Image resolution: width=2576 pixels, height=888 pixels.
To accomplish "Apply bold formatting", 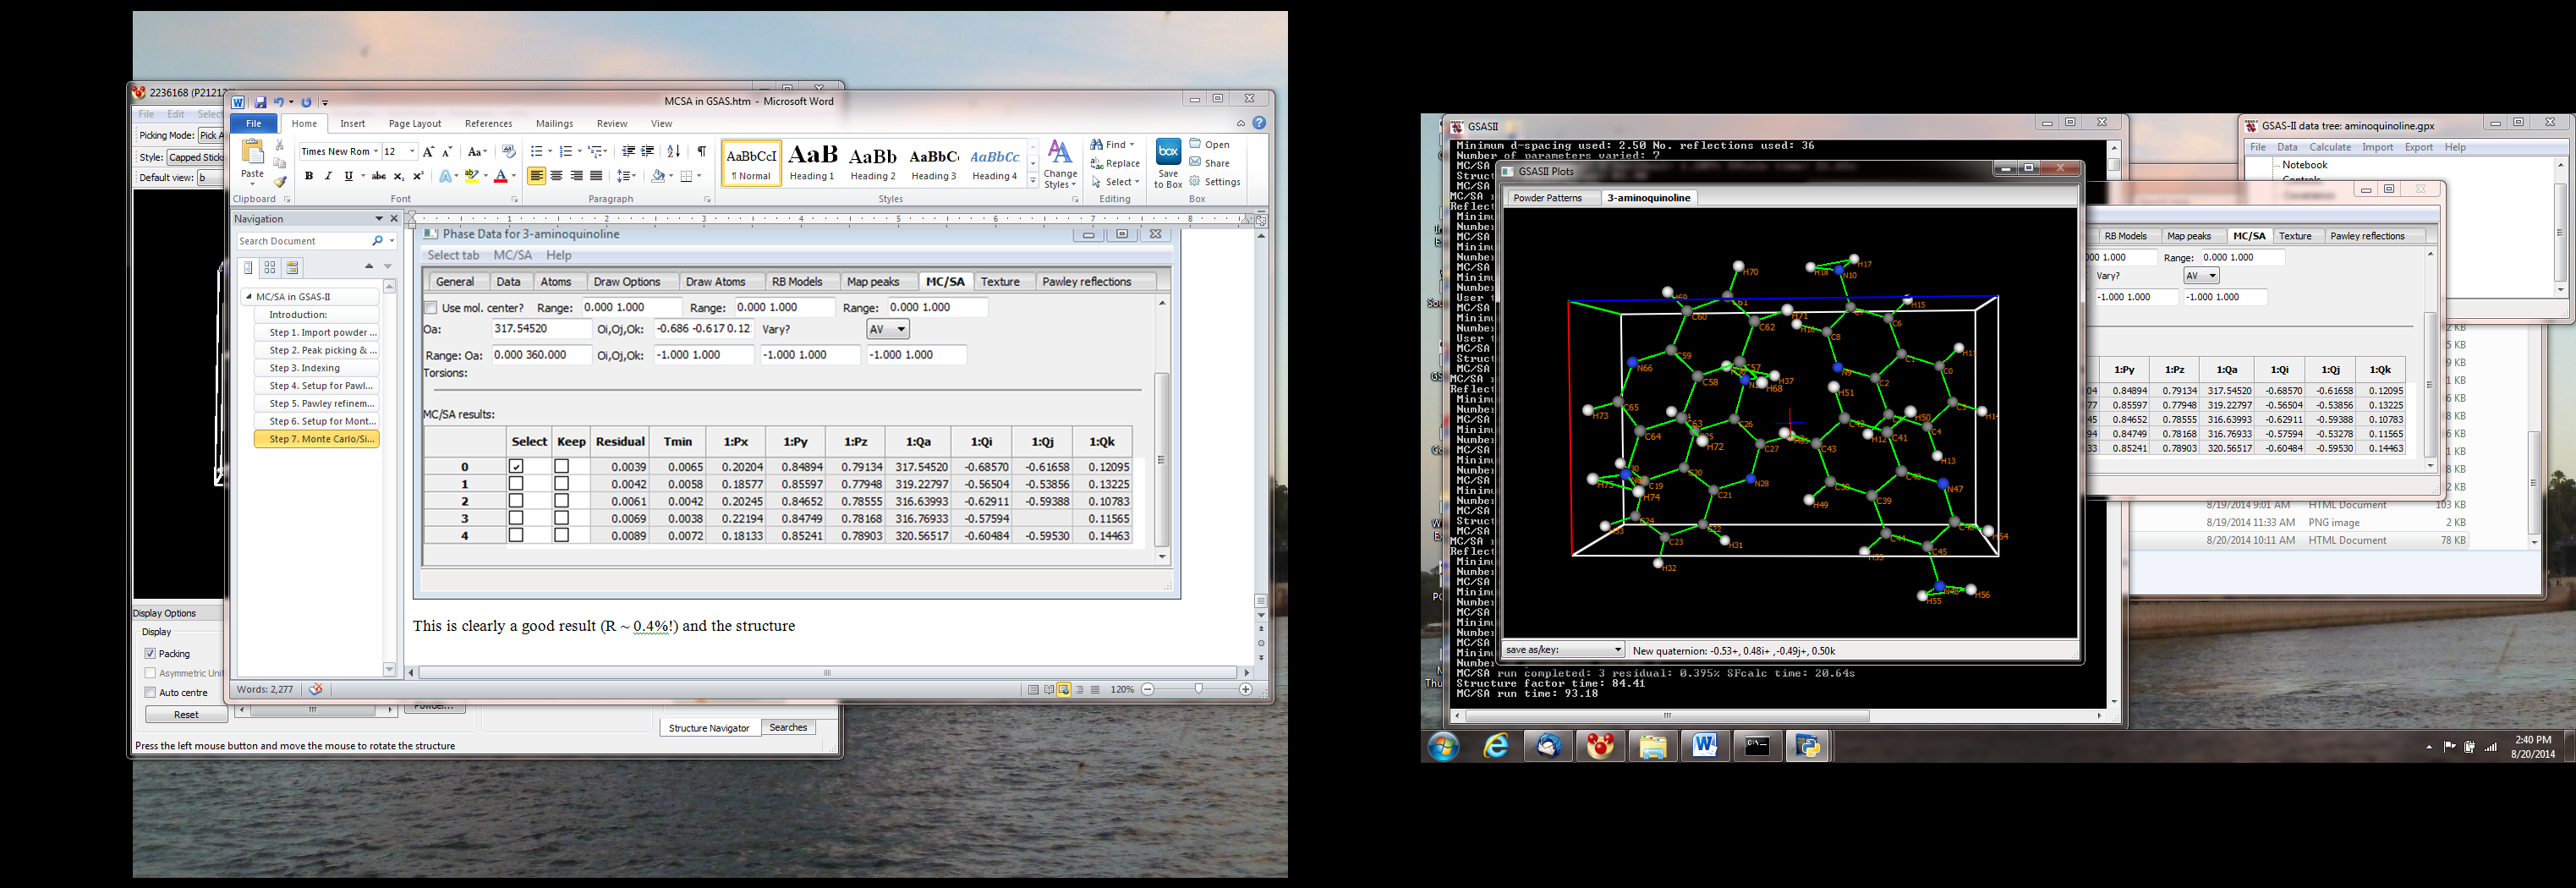I will (x=309, y=176).
